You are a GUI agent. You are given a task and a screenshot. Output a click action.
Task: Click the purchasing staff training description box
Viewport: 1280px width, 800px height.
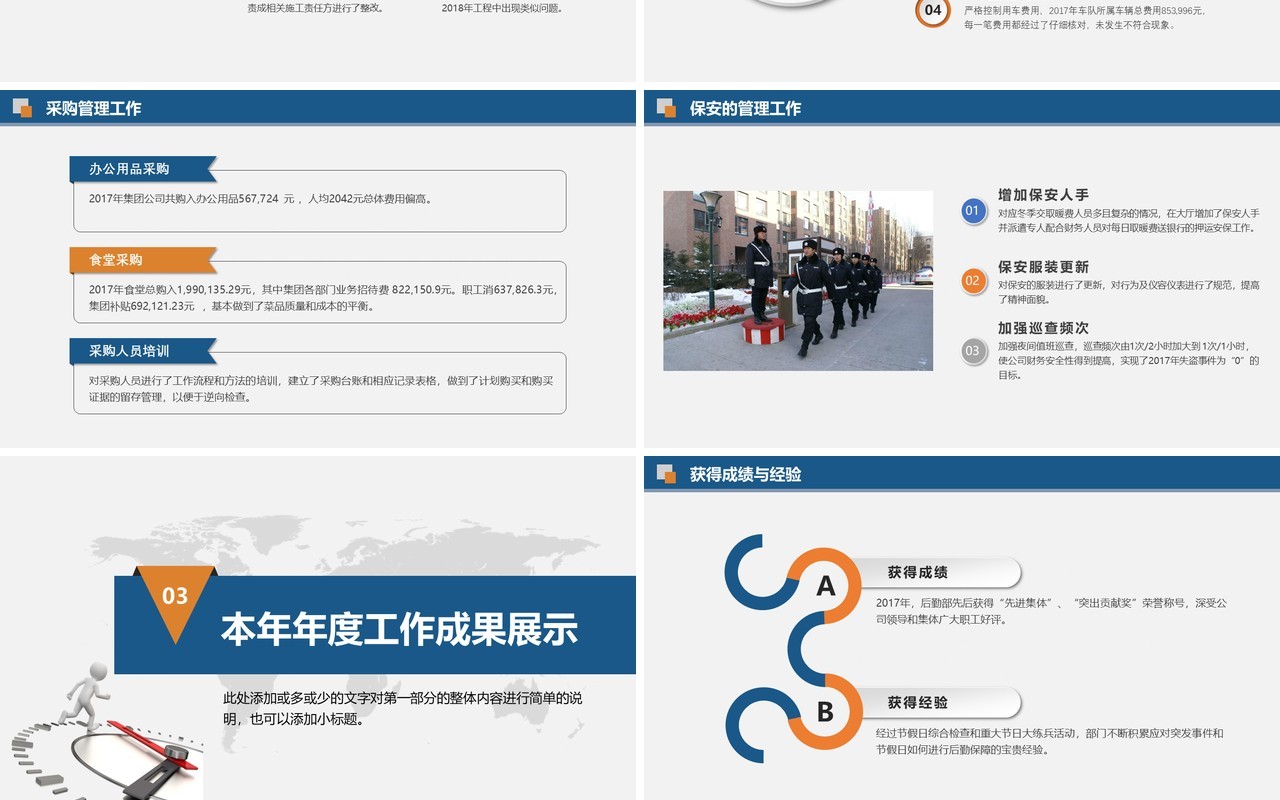tap(320, 383)
